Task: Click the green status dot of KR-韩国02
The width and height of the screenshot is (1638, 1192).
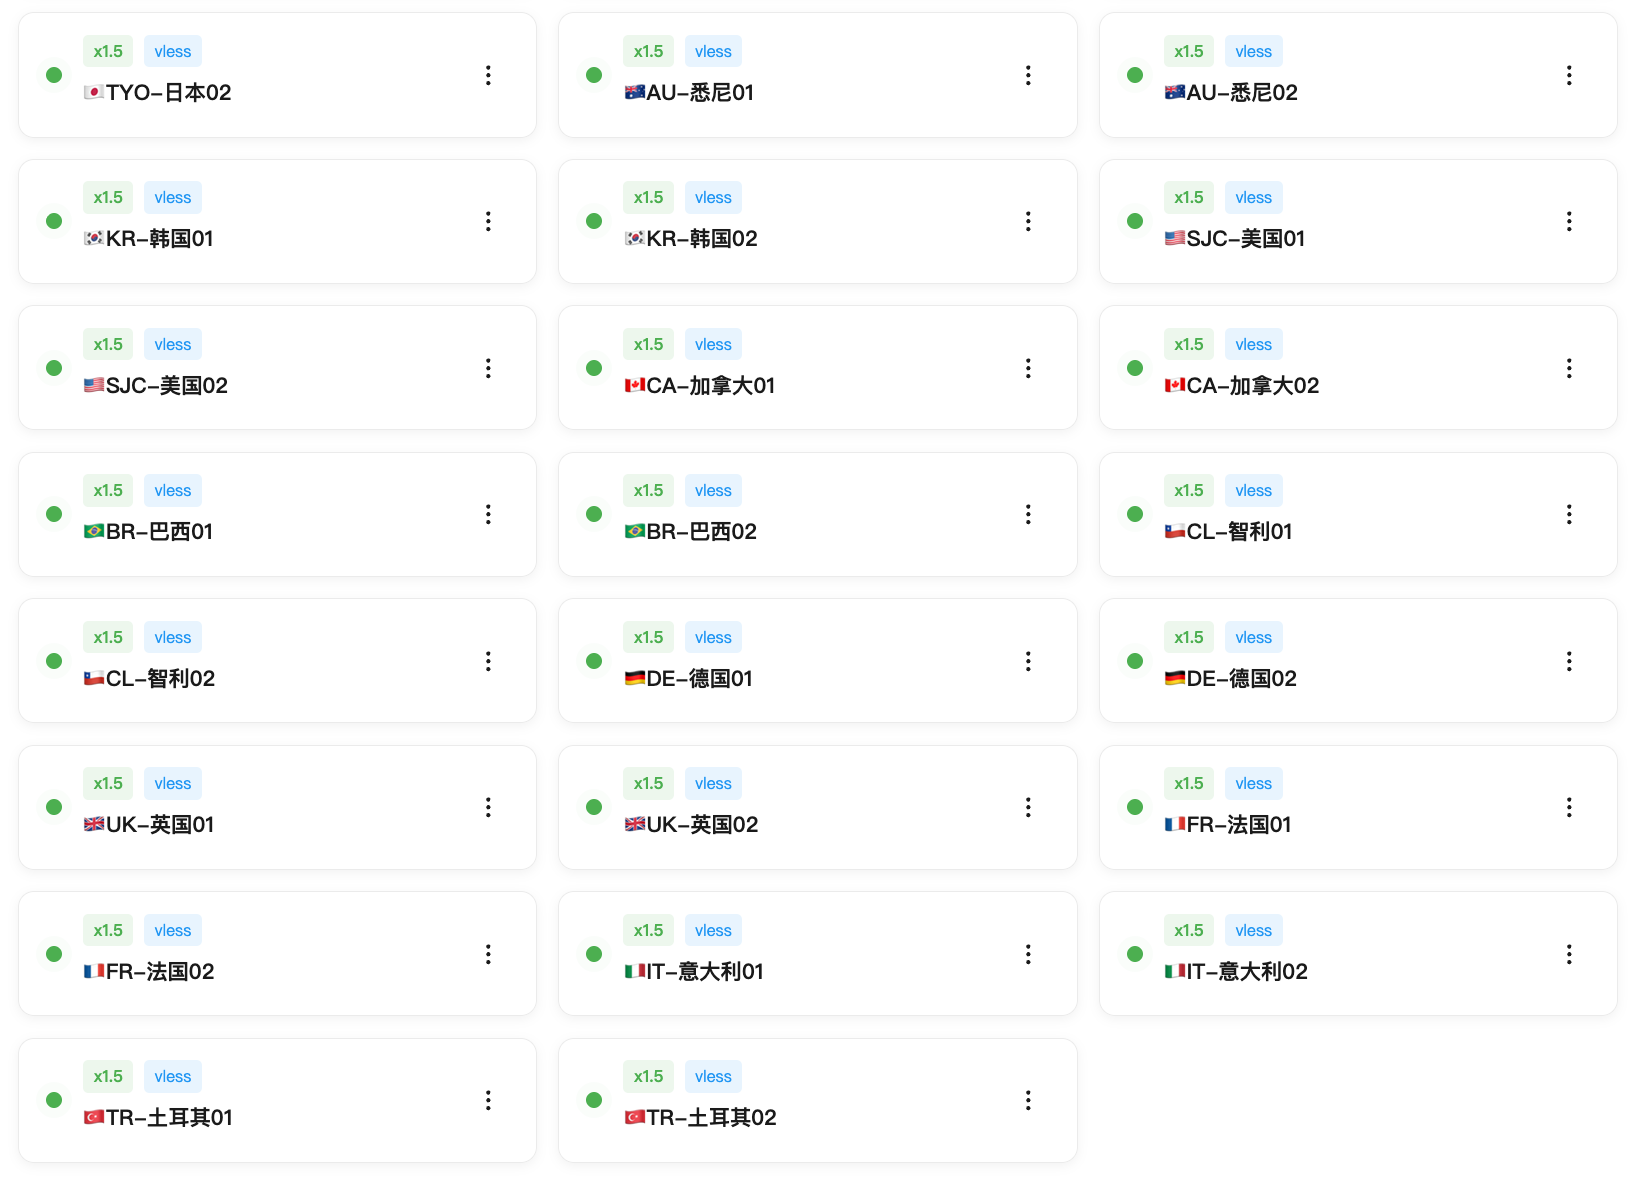Action: point(594,221)
